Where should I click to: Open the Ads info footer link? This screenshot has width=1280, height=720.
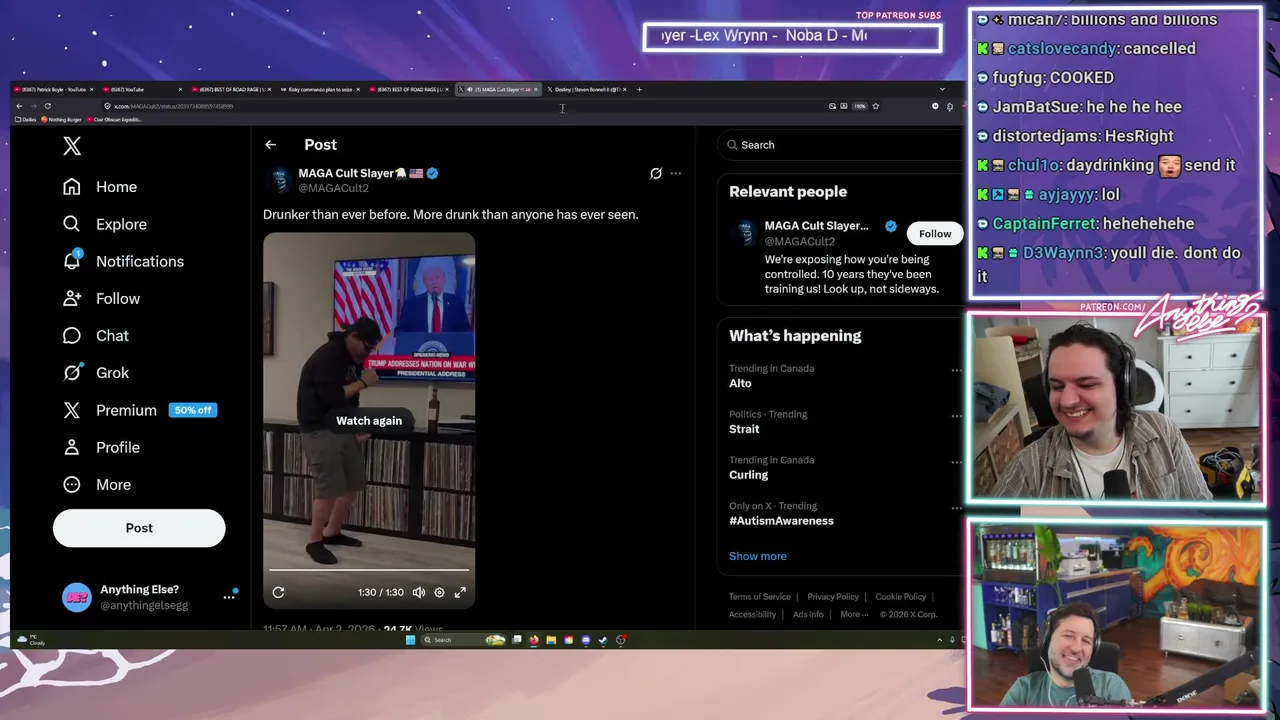click(x=808, y=615)
